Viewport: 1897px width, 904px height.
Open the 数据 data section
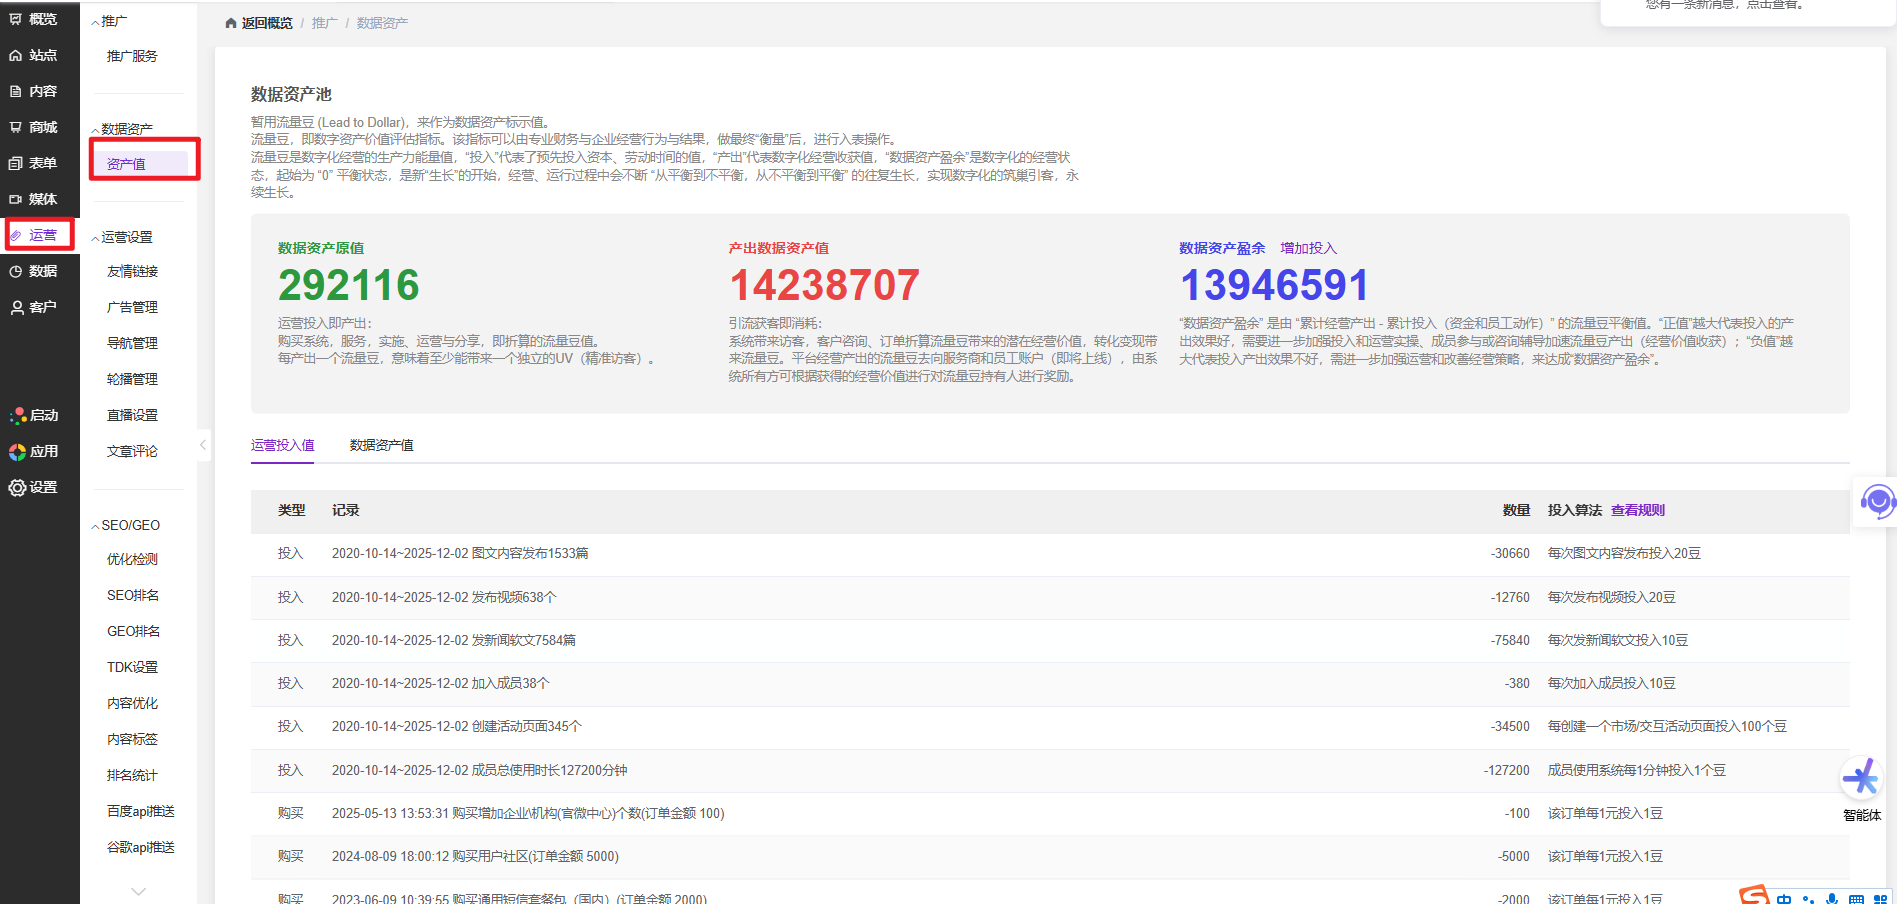pyautogui.click(x=33, y=271)
